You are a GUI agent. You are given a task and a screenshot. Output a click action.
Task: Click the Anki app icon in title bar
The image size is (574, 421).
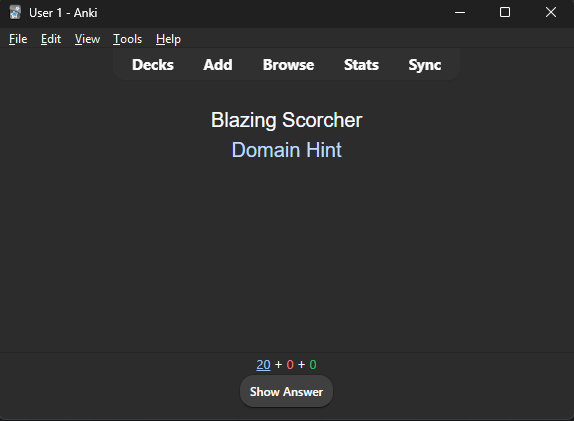tap(15, 12)
